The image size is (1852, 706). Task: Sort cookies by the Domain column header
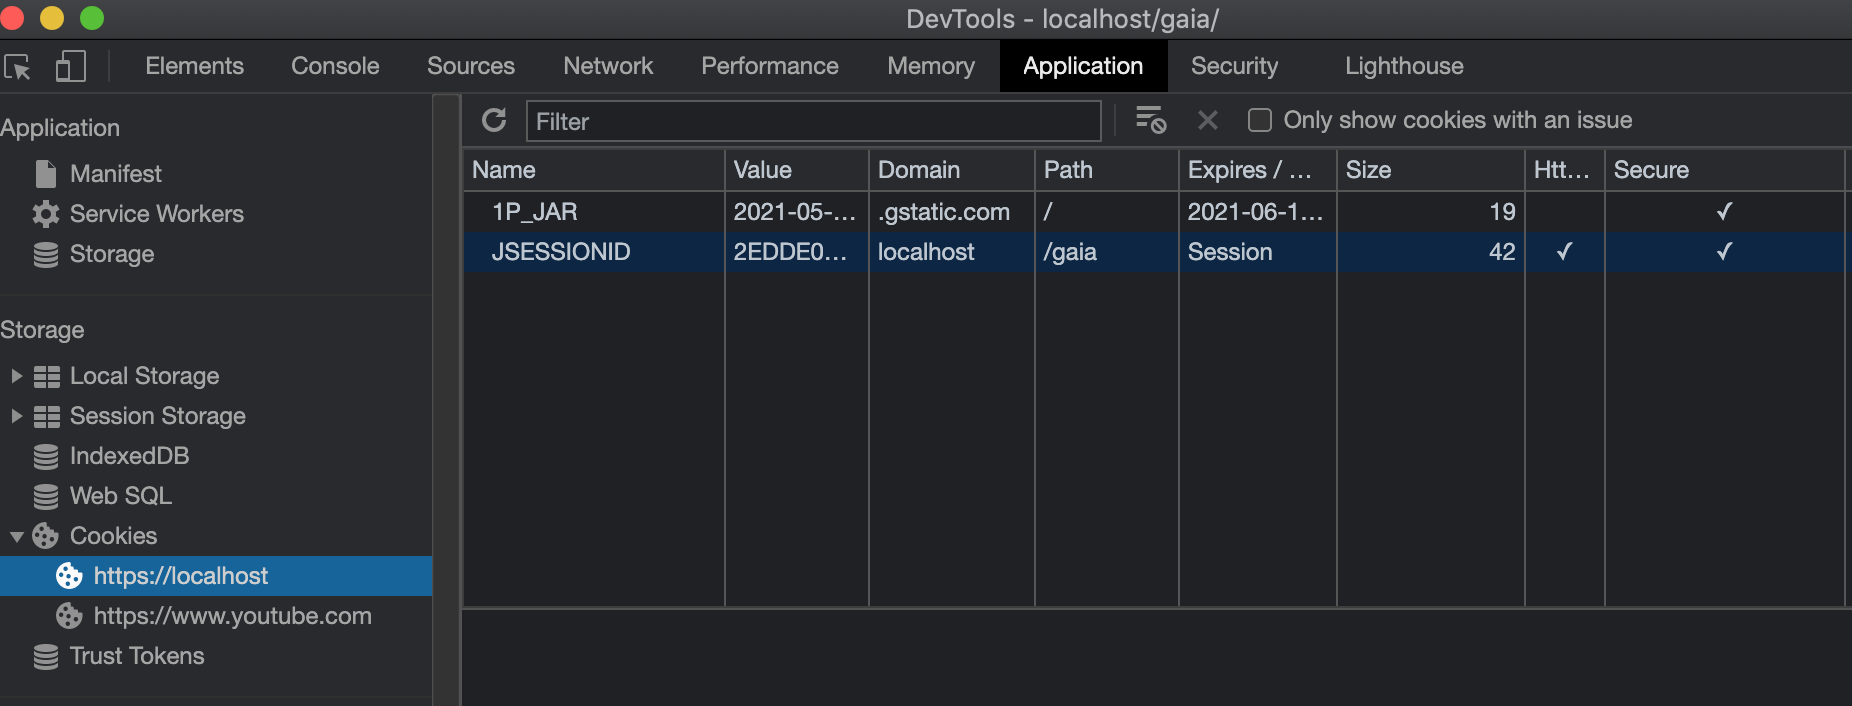point(950,170)
